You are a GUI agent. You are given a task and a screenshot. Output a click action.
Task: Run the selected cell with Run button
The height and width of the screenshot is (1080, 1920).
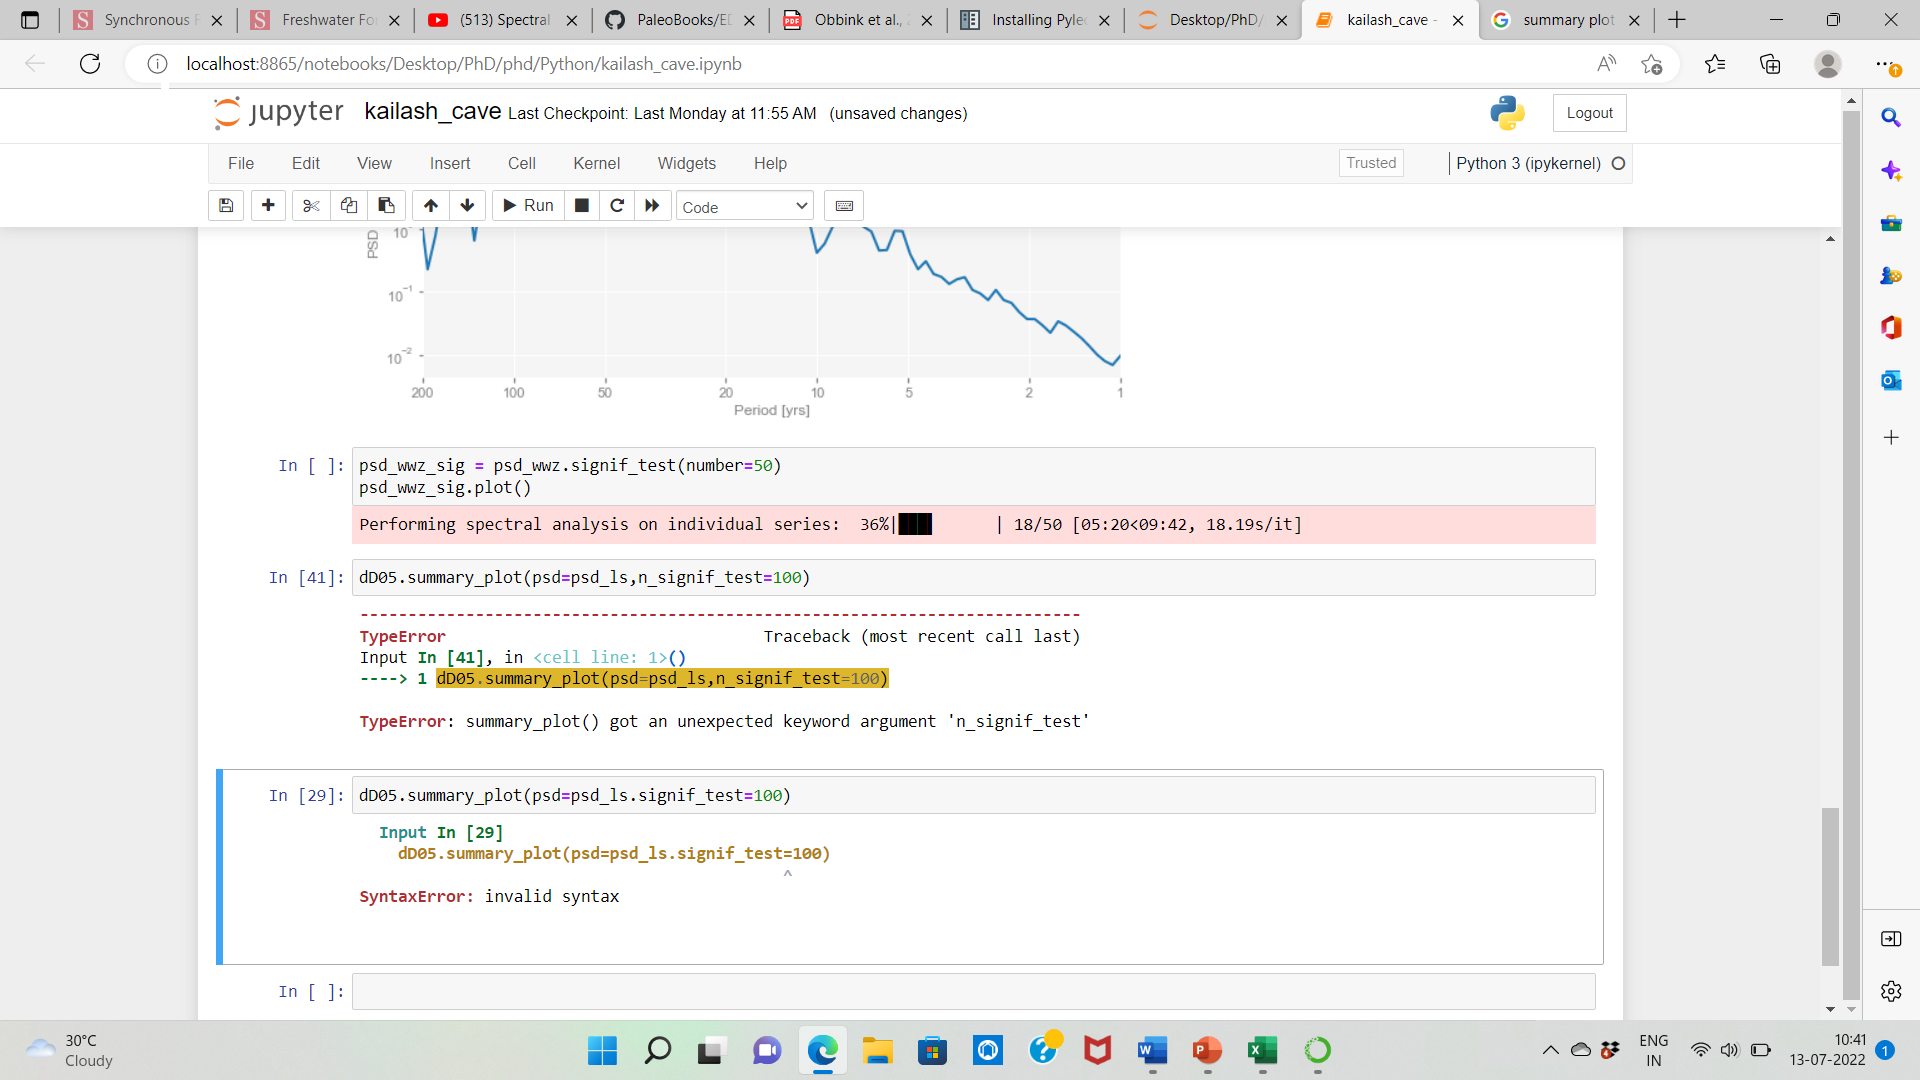point(527,205)
